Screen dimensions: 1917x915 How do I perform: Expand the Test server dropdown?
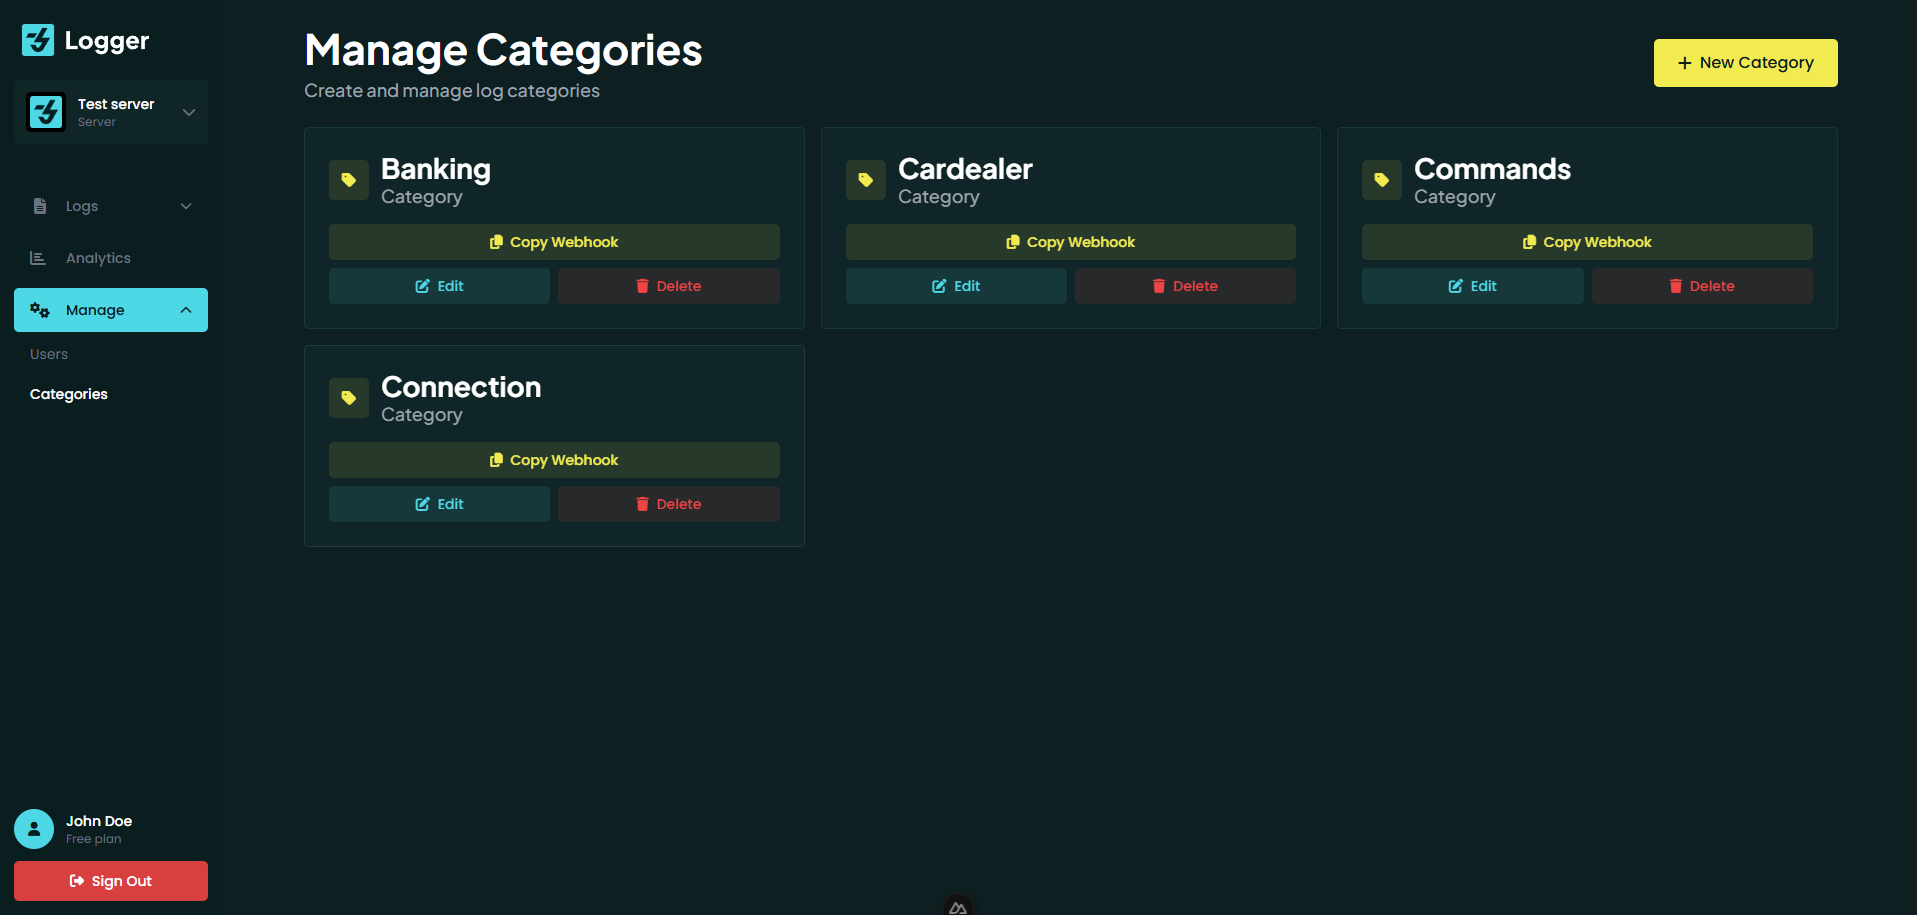189,111
